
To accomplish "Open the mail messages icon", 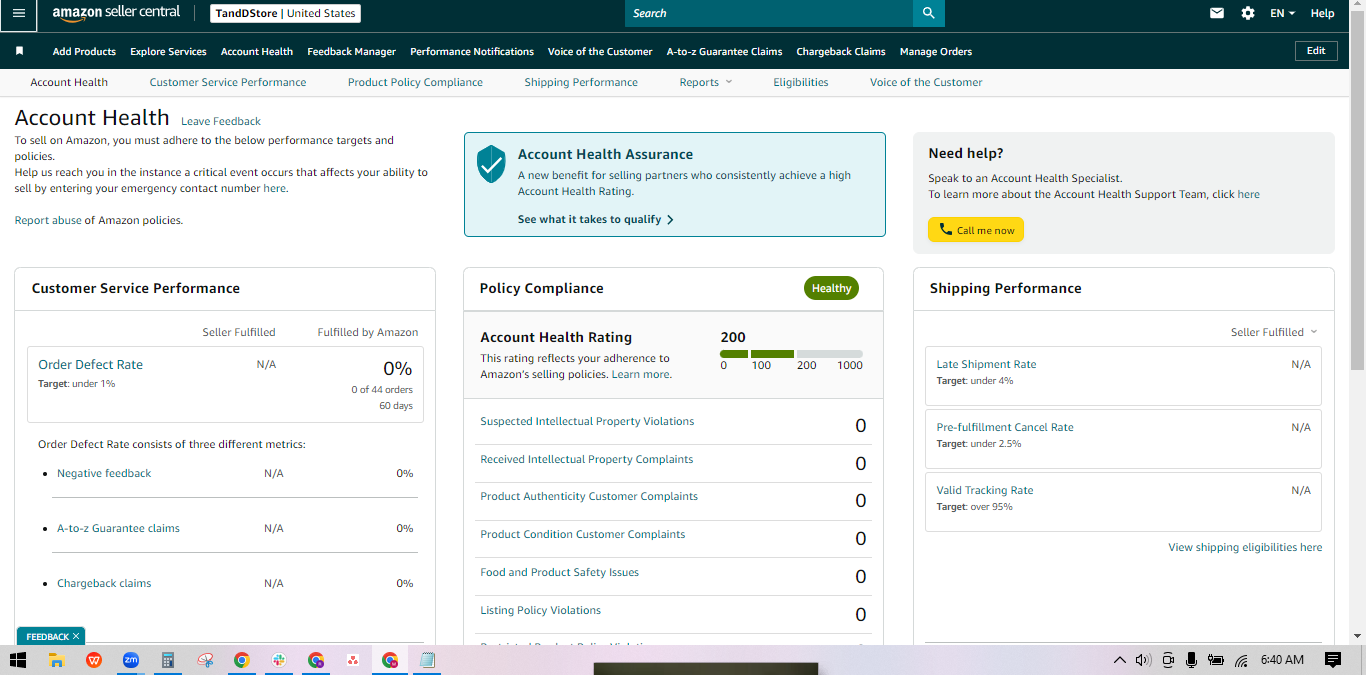I will 1217,13.
